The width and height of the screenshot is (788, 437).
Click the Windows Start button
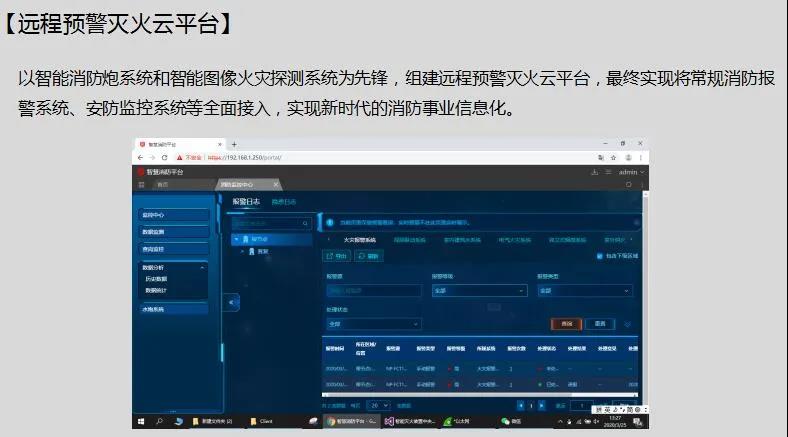(141, 422)
